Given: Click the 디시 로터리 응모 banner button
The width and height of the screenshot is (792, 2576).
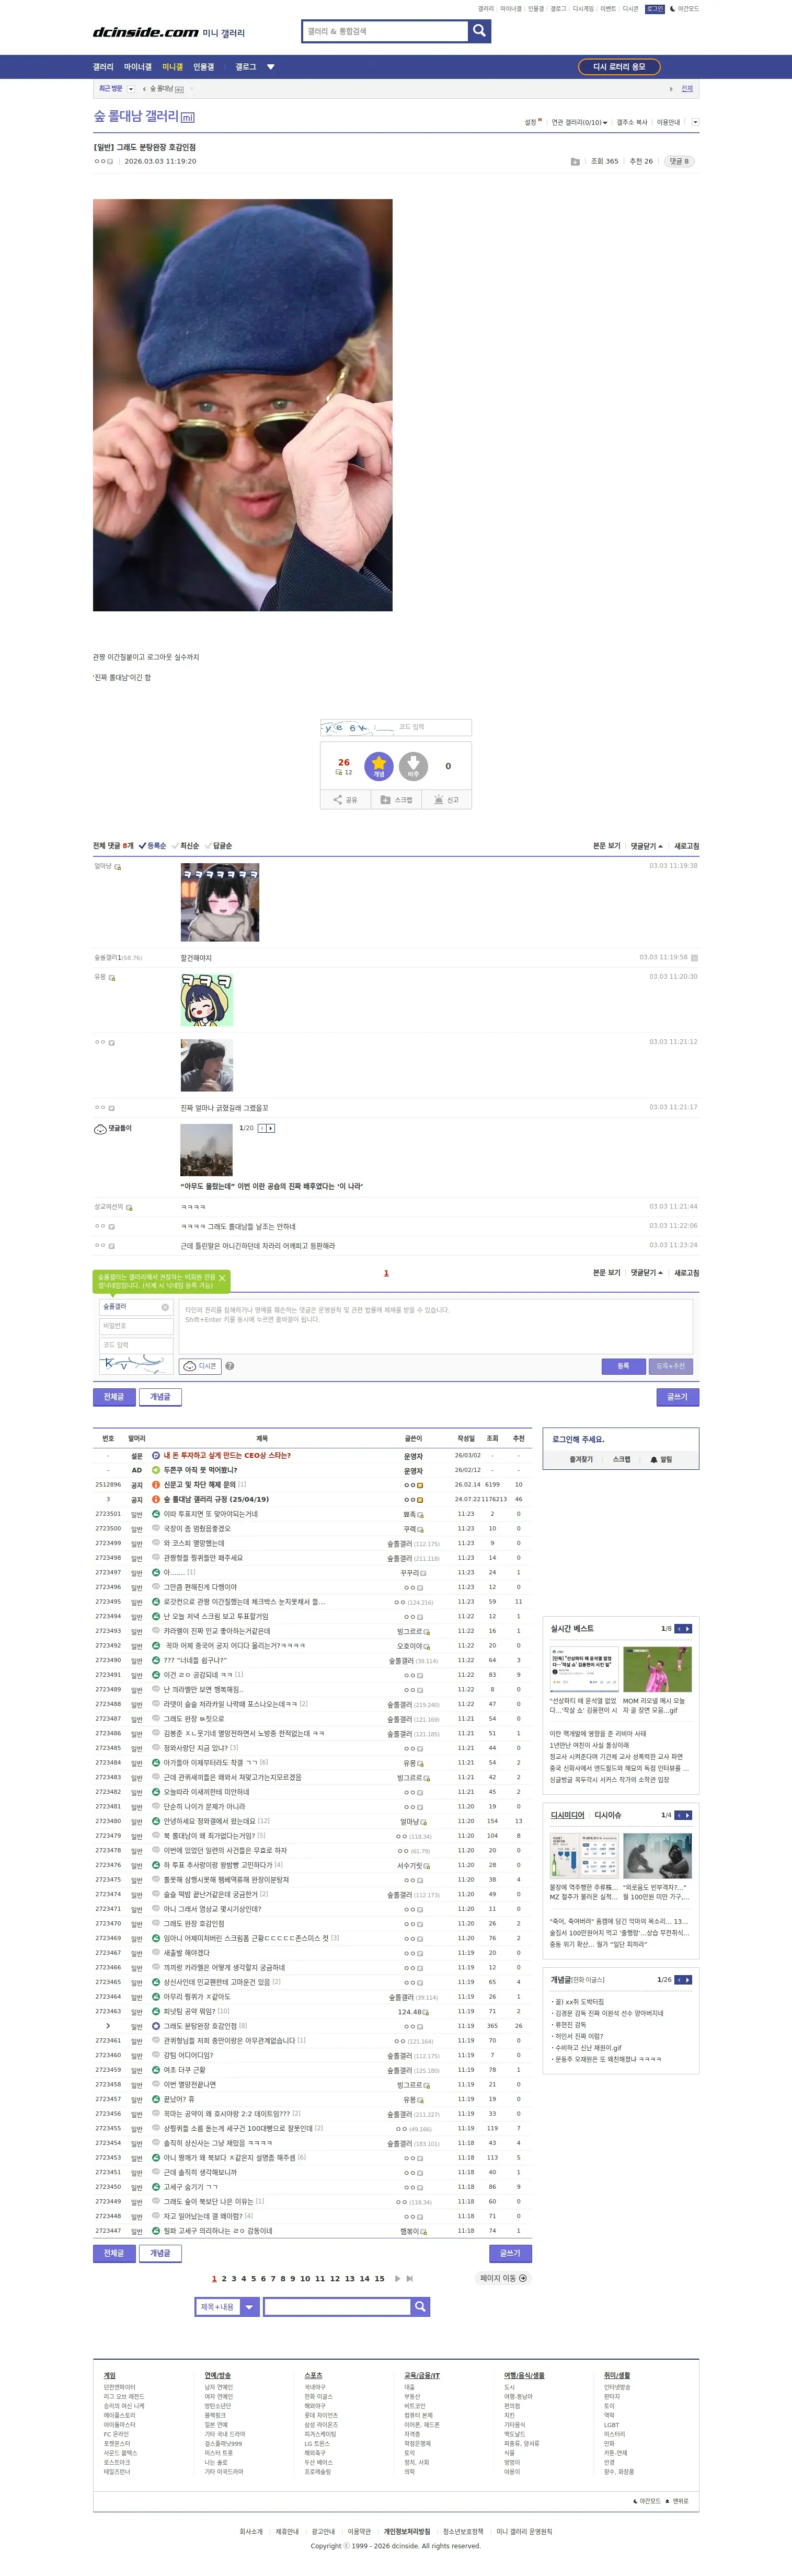Looking at the screenshot, I should point(619,67).
